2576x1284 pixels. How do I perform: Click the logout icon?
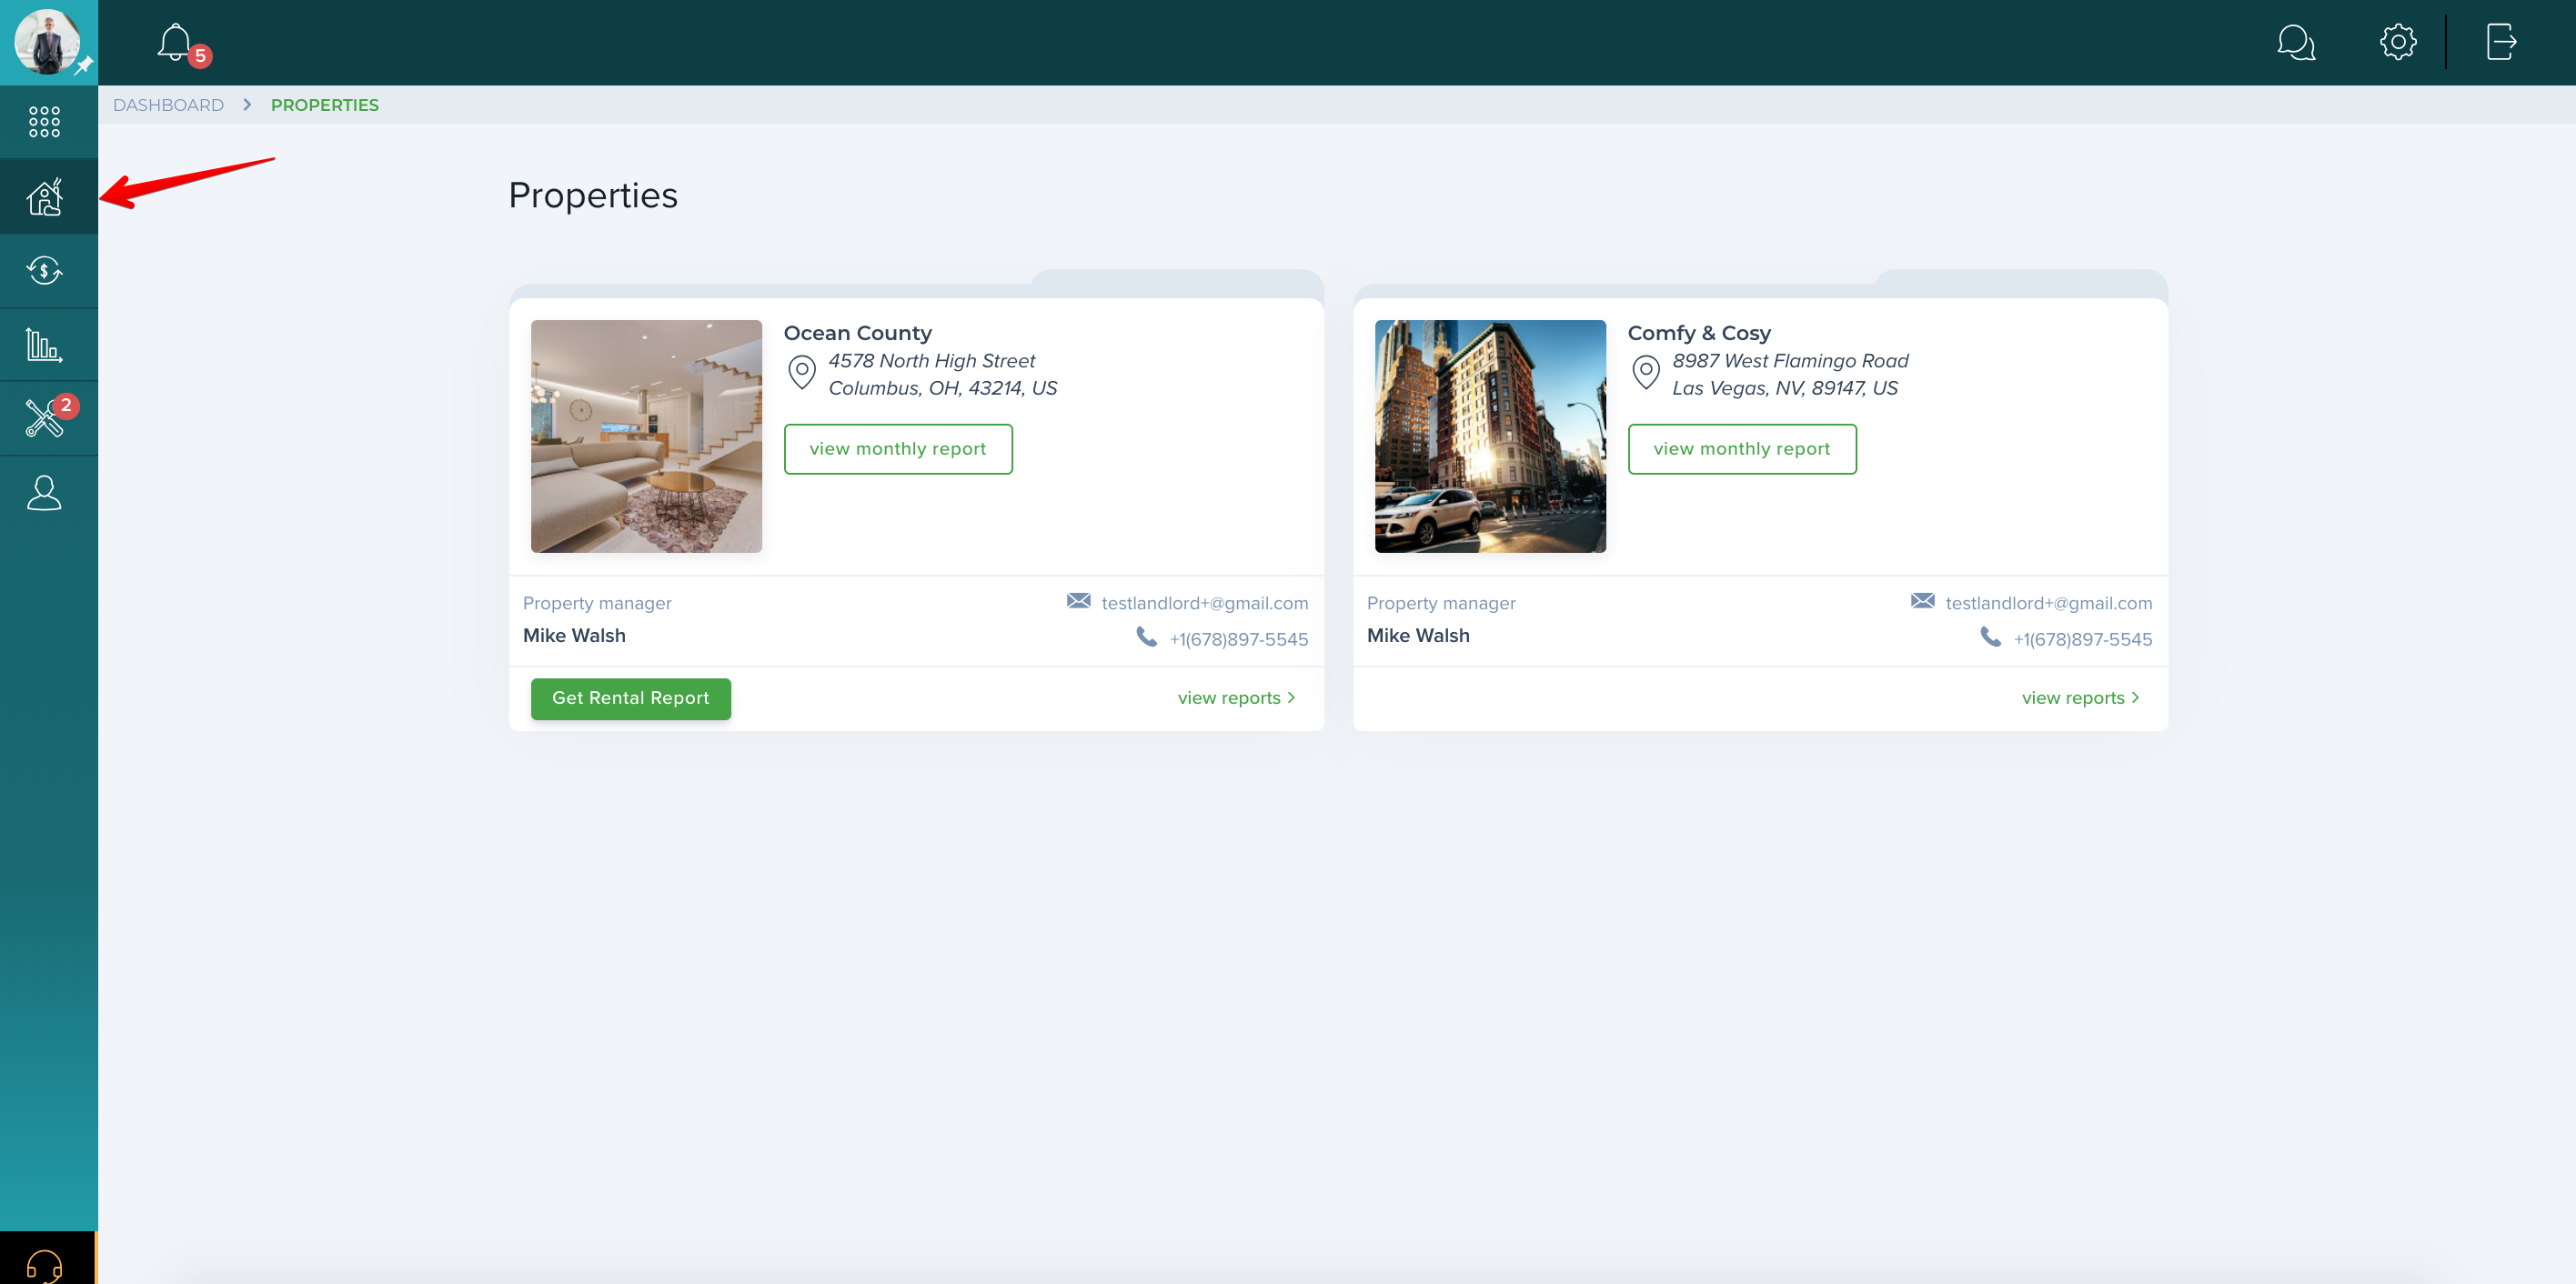(x=2501, y=42)
